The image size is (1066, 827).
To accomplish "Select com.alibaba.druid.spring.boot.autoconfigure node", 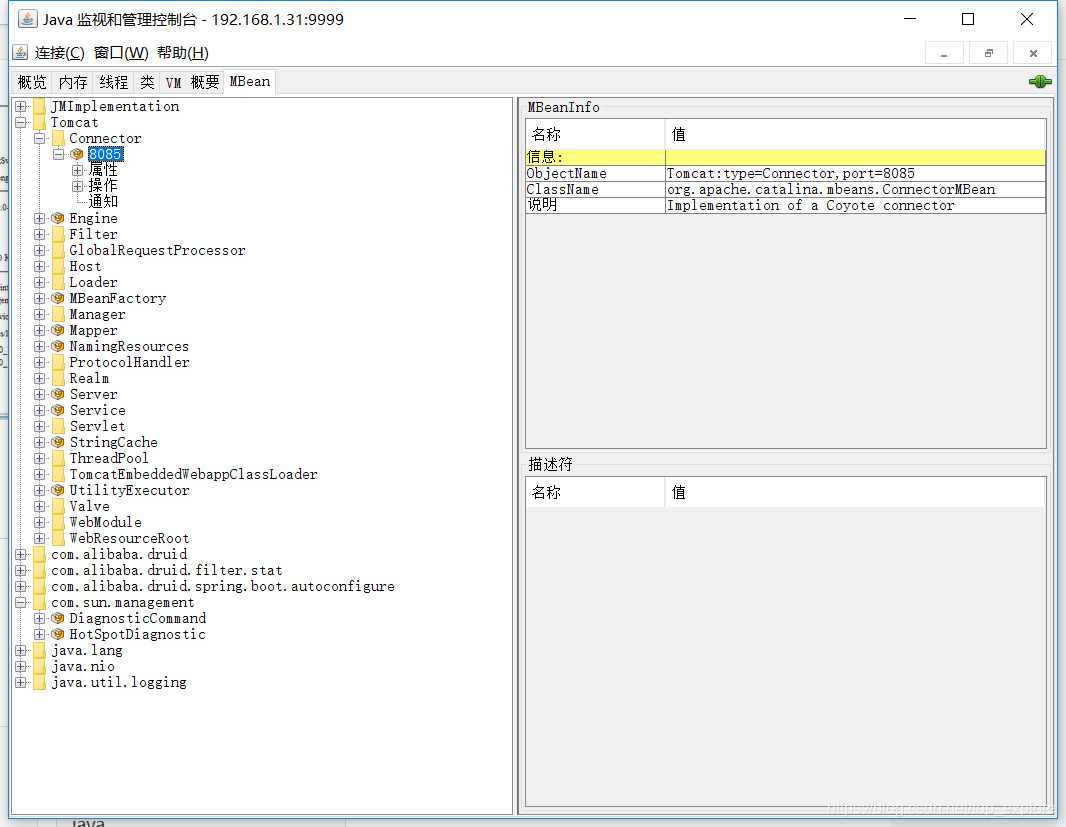I will coord(222,586).
